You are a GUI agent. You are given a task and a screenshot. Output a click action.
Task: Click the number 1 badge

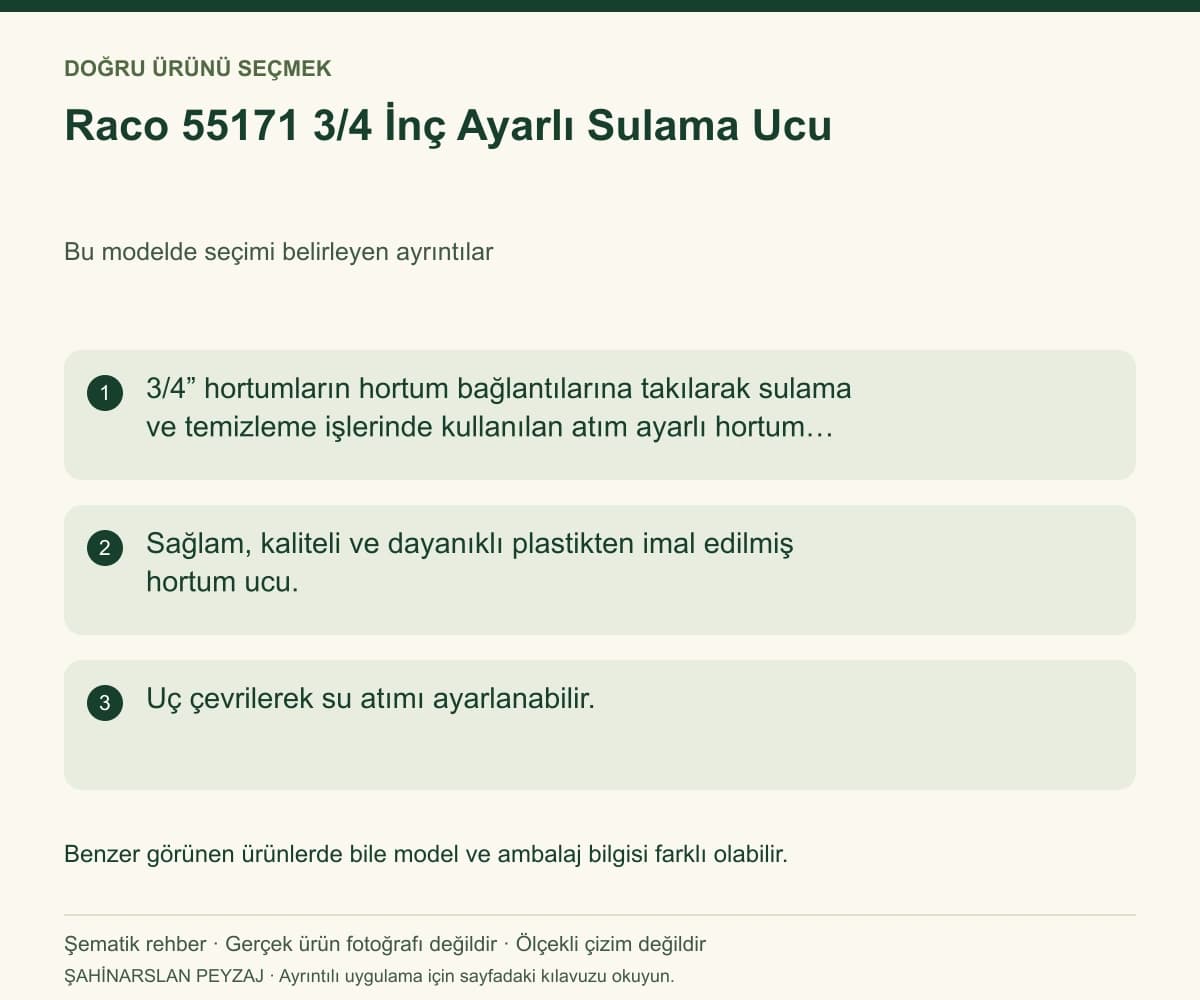coord(105,393)
